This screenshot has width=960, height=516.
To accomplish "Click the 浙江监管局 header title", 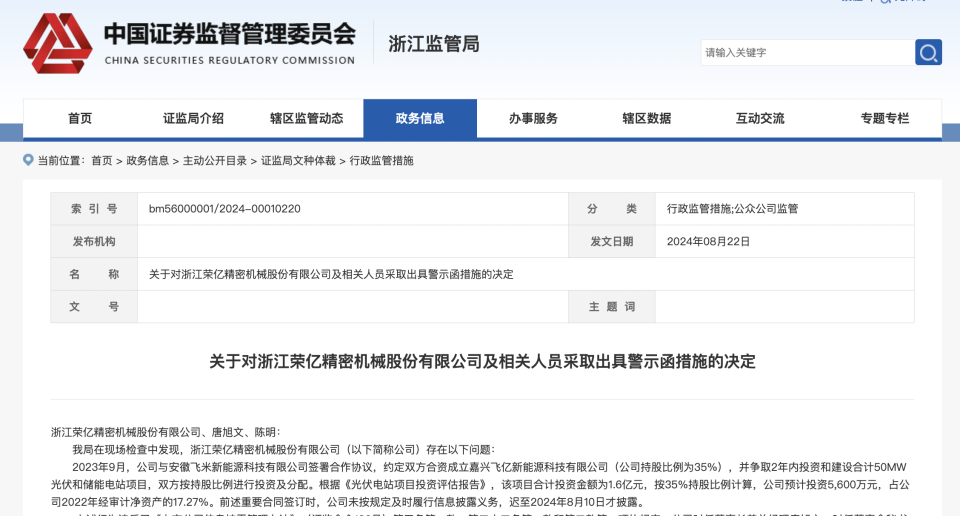I will click(x=433, y=44).
